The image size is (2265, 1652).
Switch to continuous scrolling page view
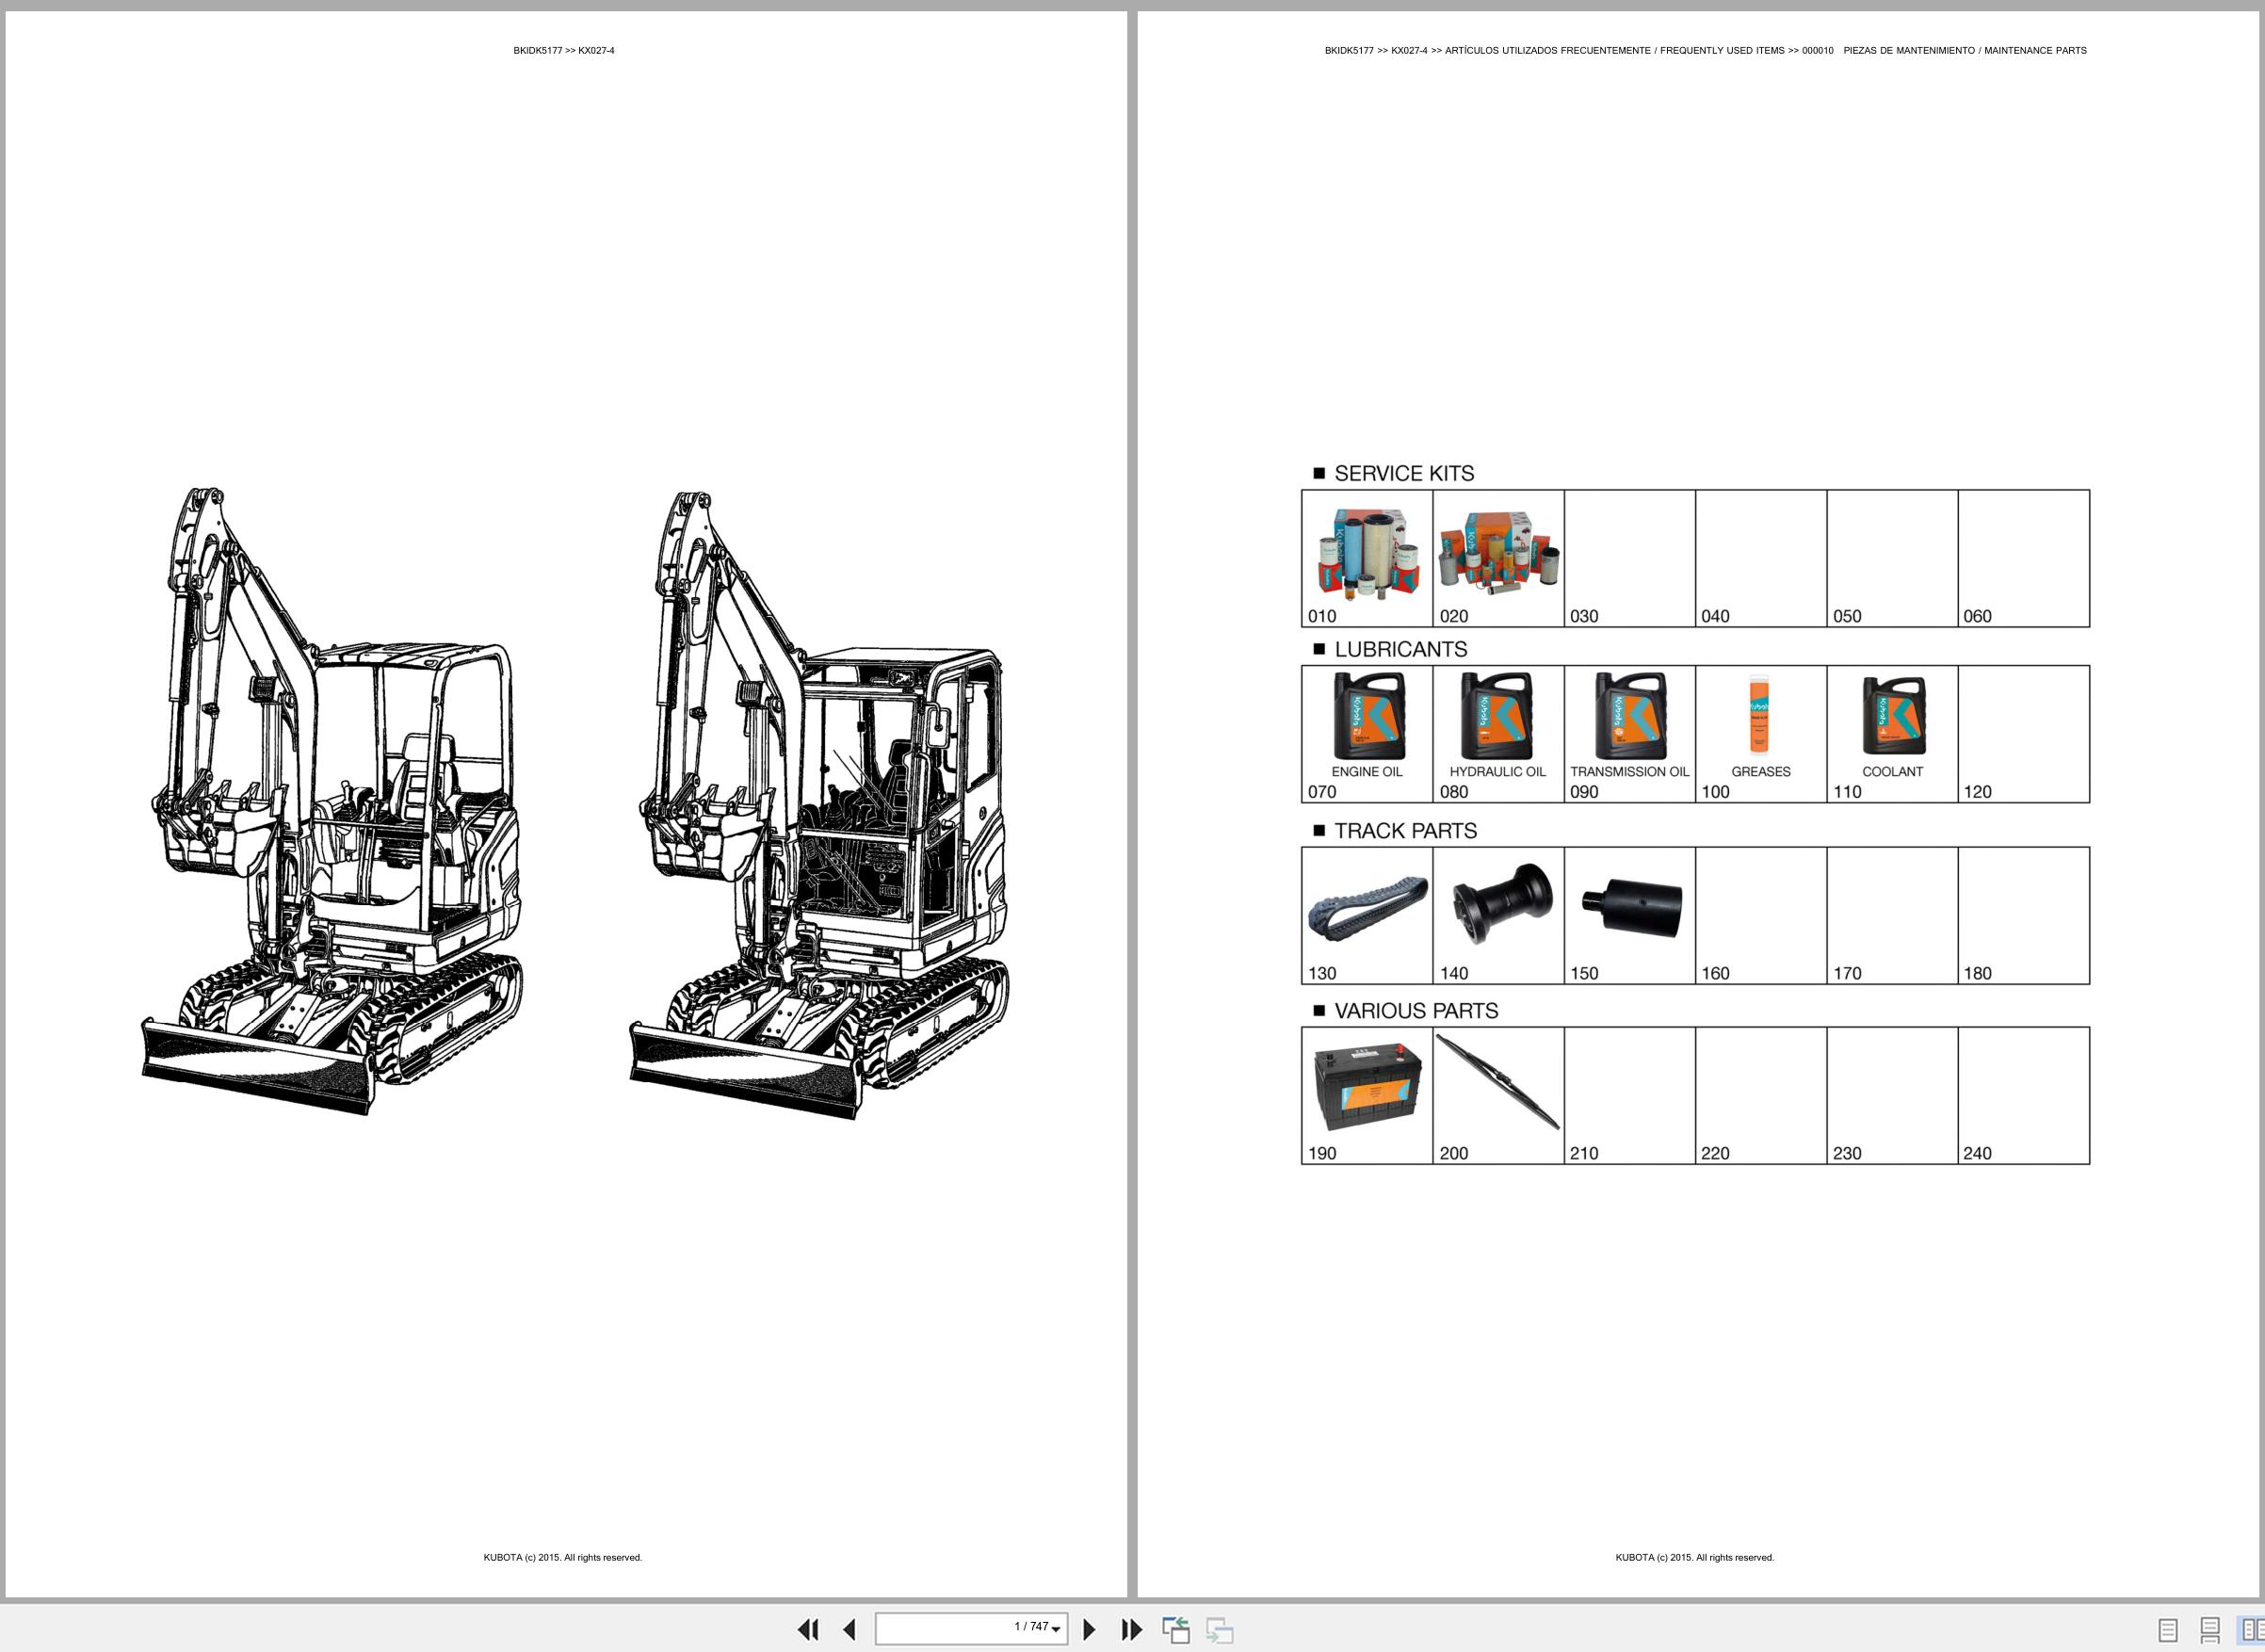click(2210, 1630)
